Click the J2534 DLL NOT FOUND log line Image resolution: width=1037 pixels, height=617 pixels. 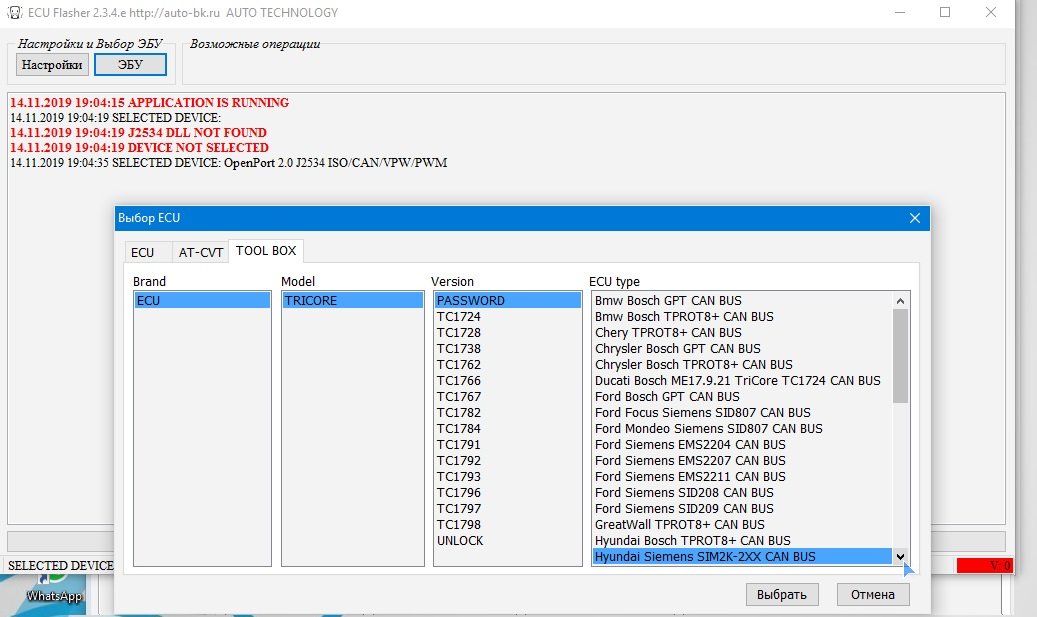[x=138, y=133]
